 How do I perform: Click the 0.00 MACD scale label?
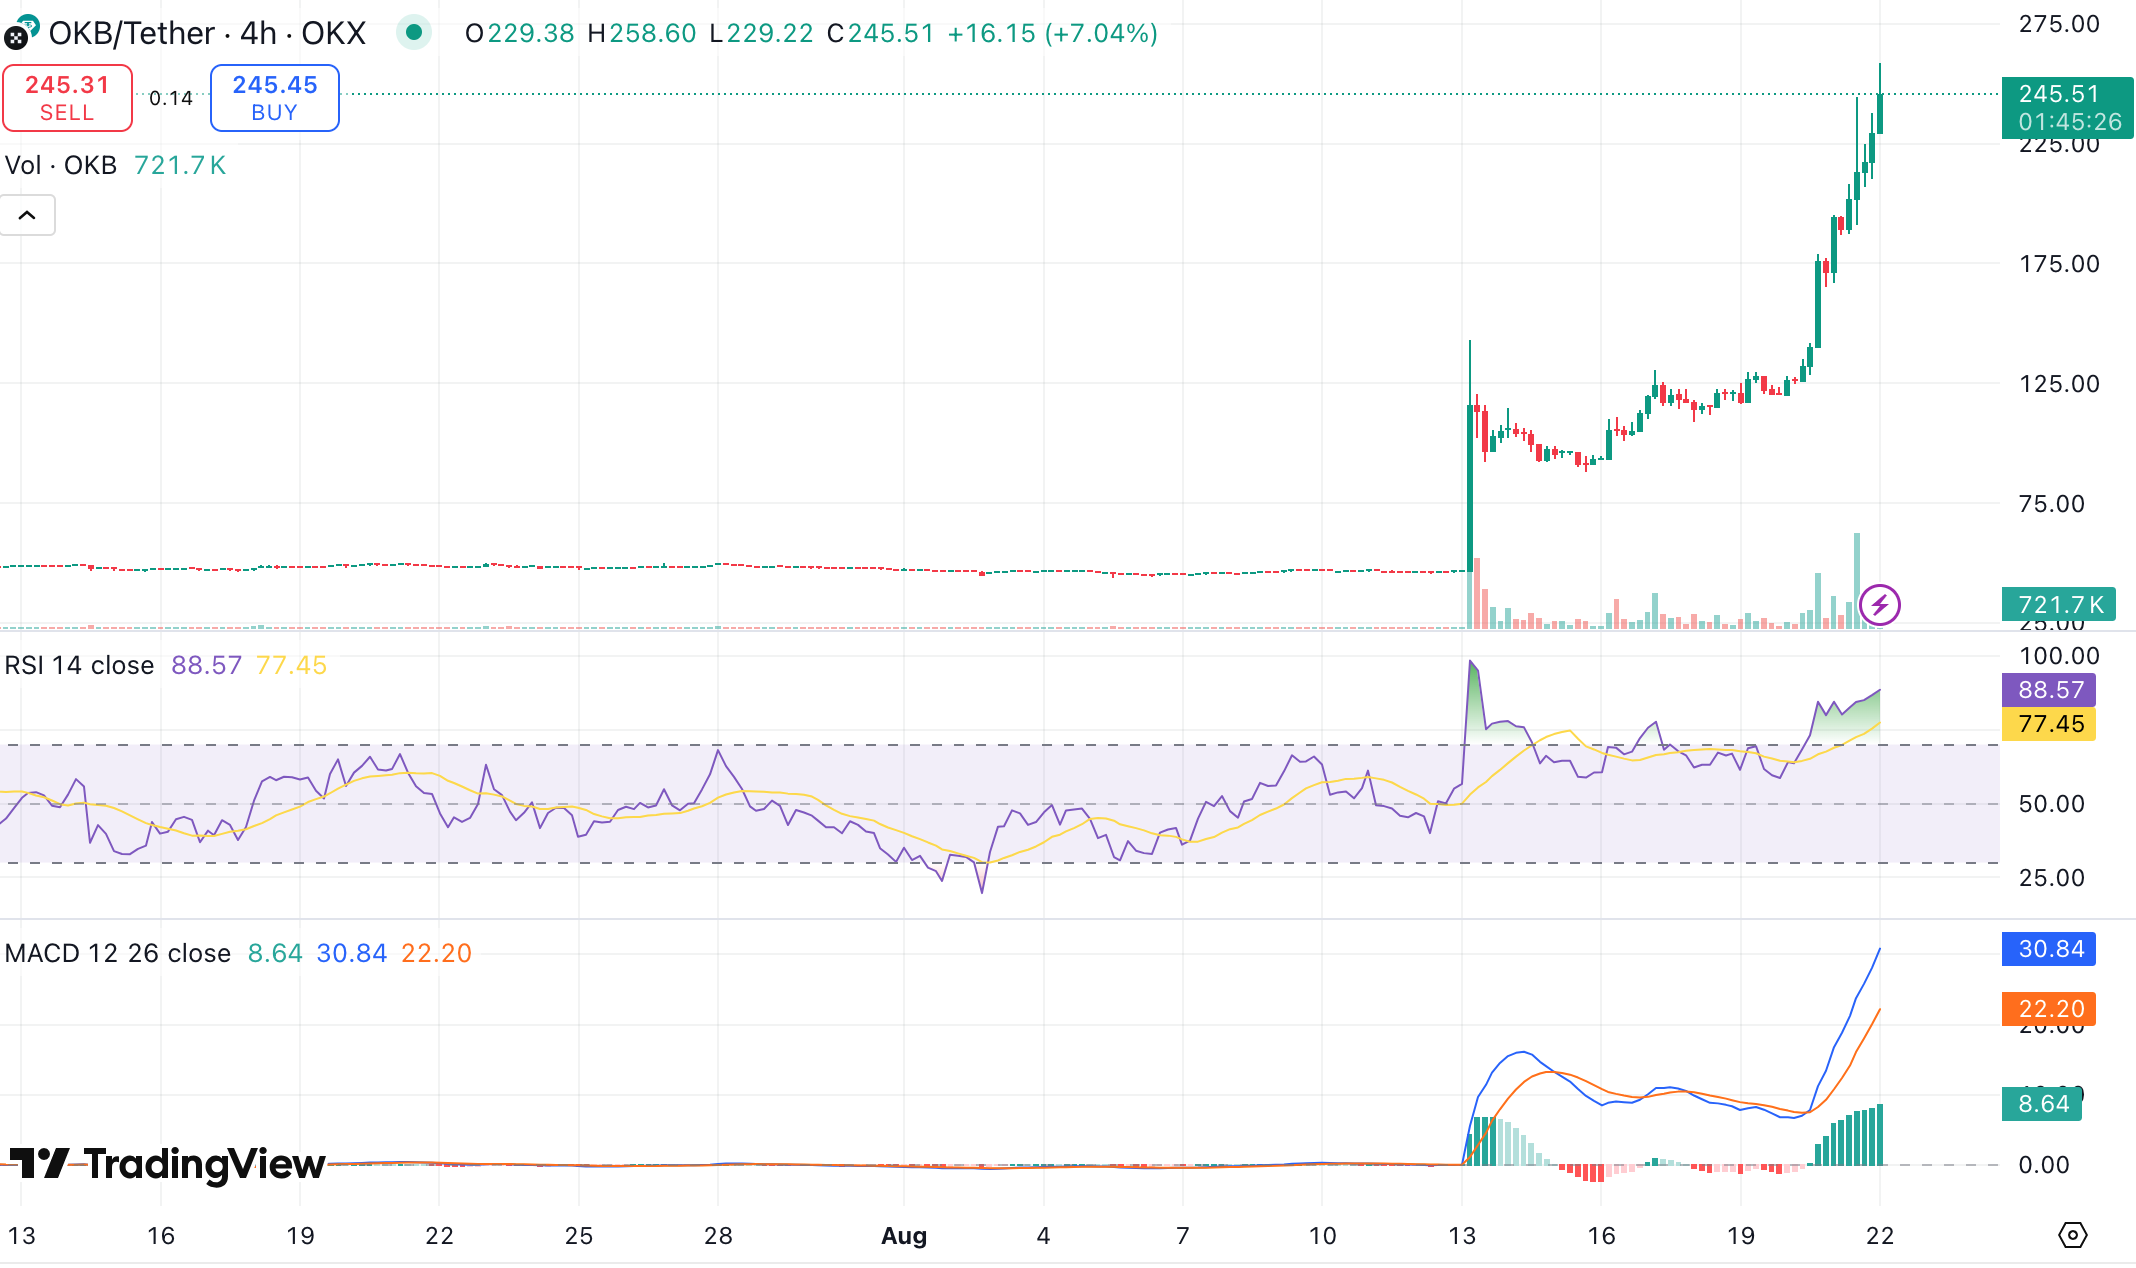2044,1165
